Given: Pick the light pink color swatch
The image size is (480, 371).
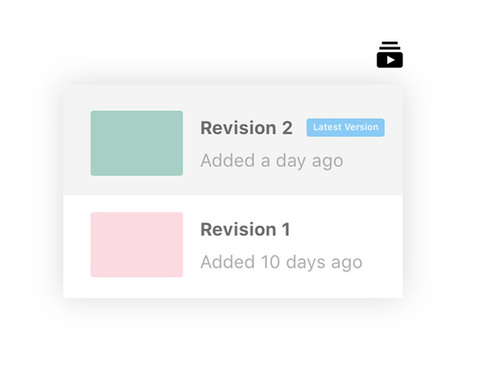Looking at the screenshot, I should point(137,245).
